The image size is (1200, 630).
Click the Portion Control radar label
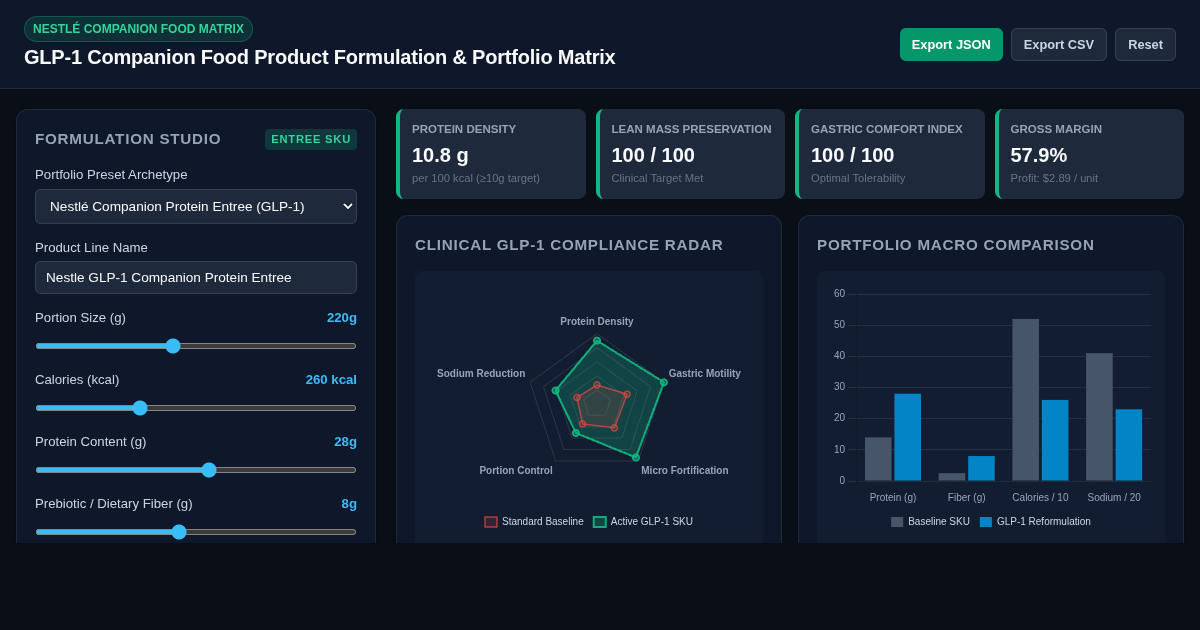[x=516, y=471]
